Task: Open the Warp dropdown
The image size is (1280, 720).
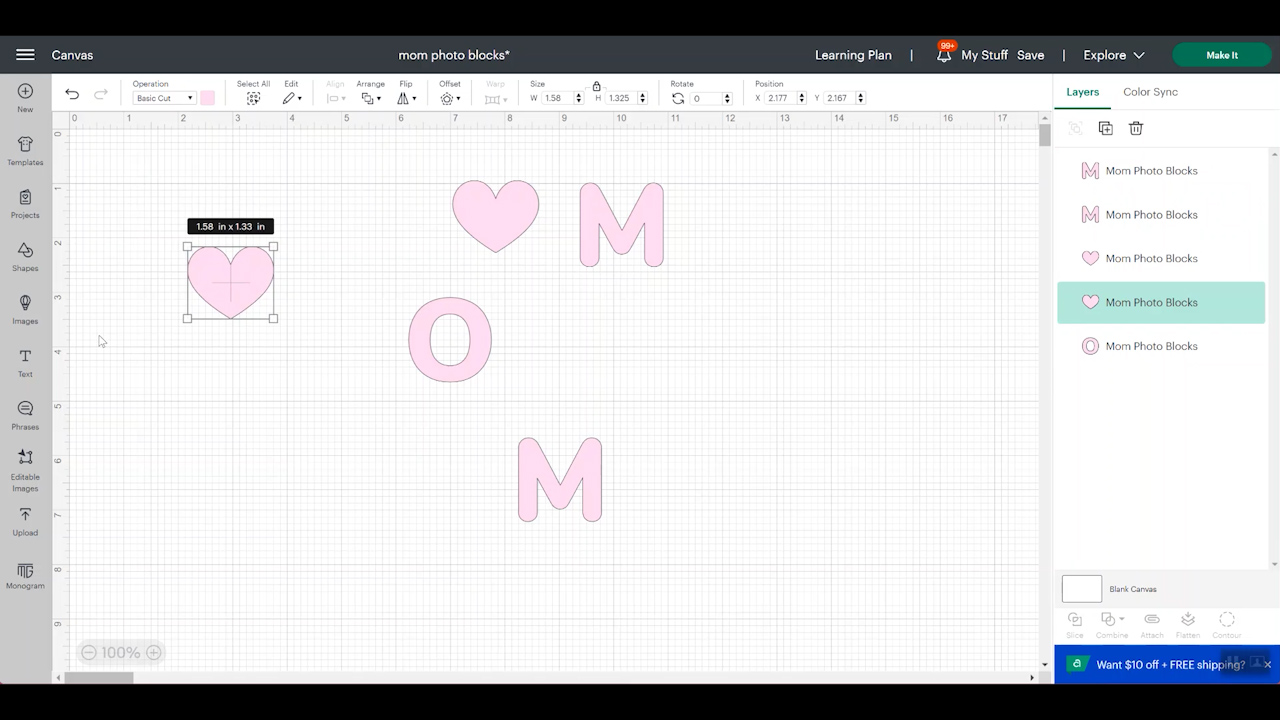Action: [494, 98]
